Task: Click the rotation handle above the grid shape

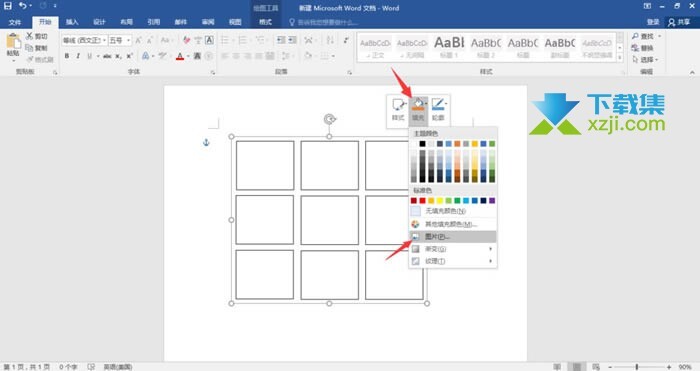Action: point(329,119)
